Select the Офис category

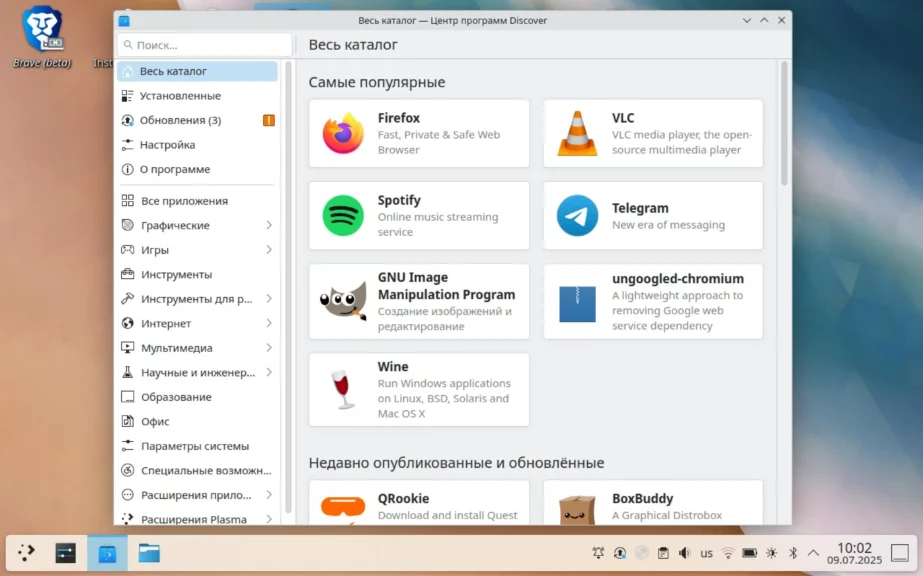click(155, 422)
